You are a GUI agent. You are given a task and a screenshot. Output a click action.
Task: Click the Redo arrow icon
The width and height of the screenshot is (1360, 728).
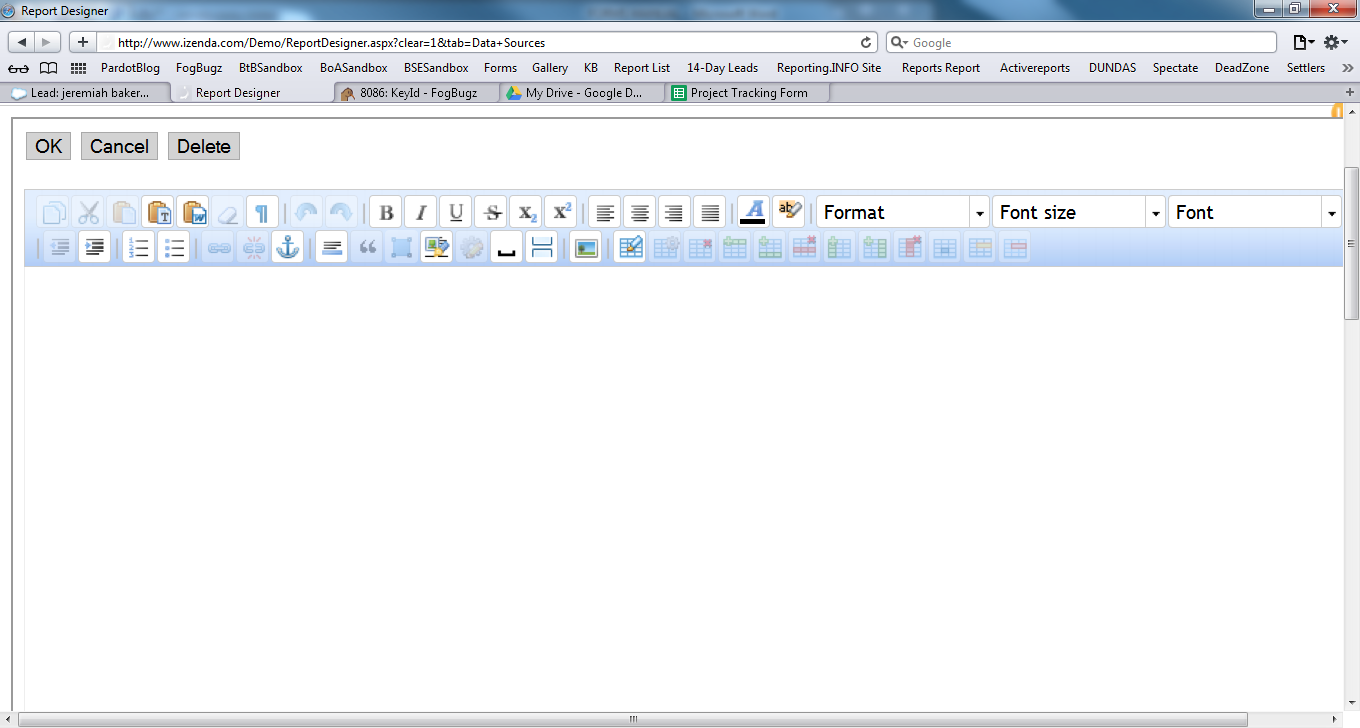[341, 212]
